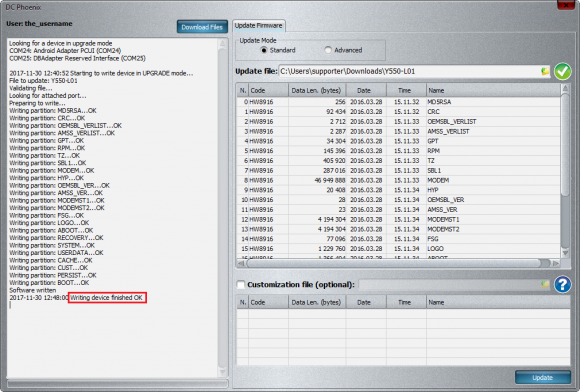Viewport: 580px width, 392px height.
Task: Sort by the Date column in update table
Action: 366,90
